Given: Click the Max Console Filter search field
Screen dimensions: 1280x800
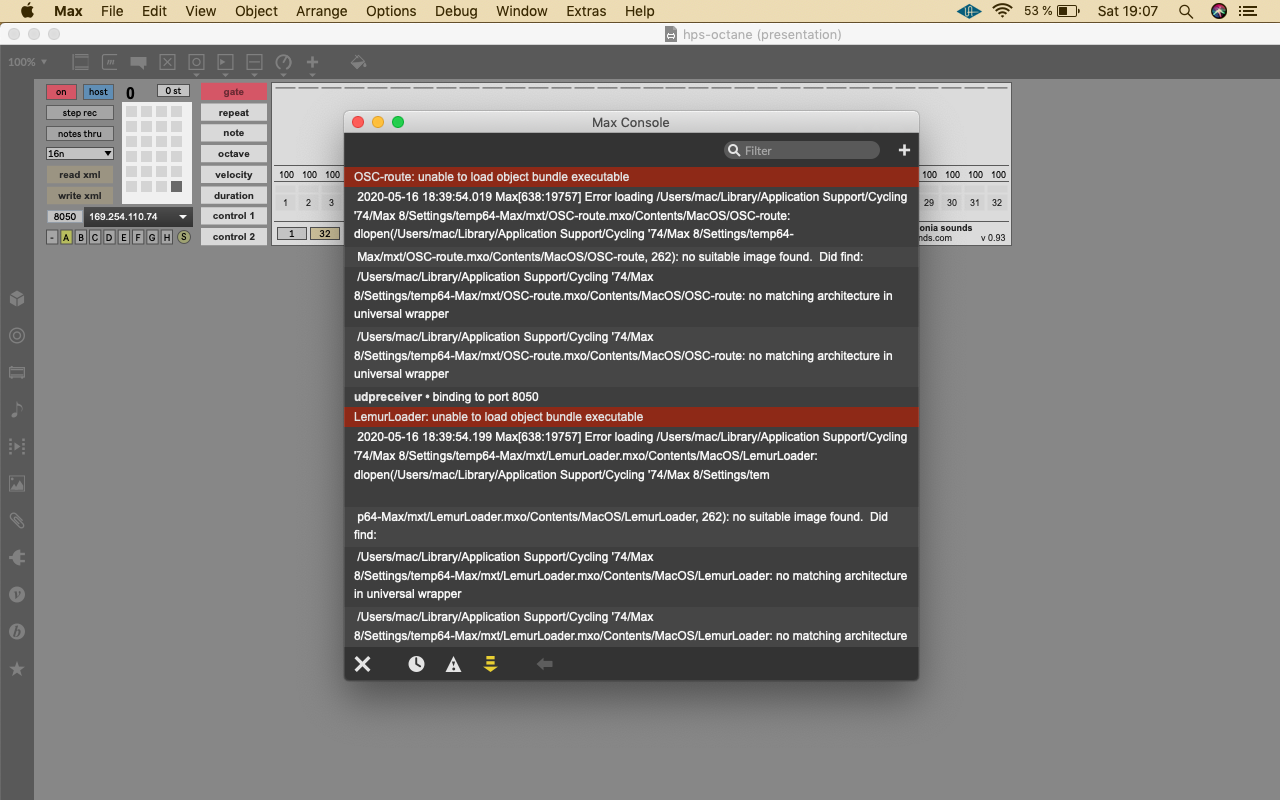Looking at the screenshot, I should [x=802, y=150].
